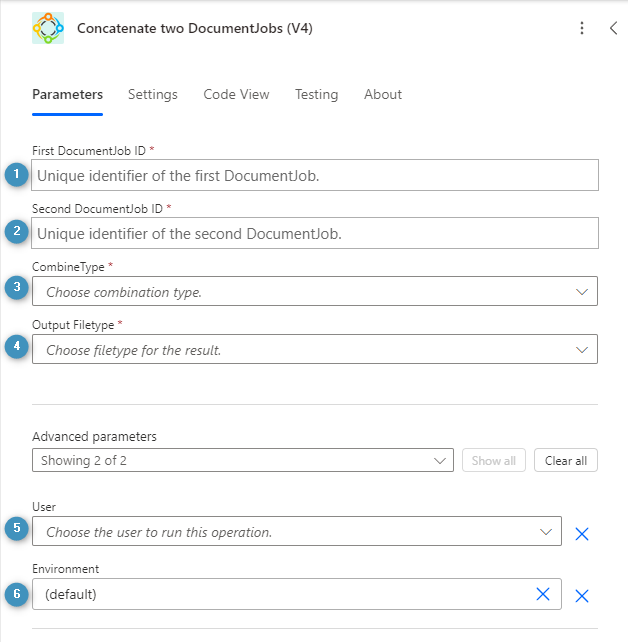This screenshot has height=642, width=628.
Task: Go to the About tab
Action: tap(383, 95)
